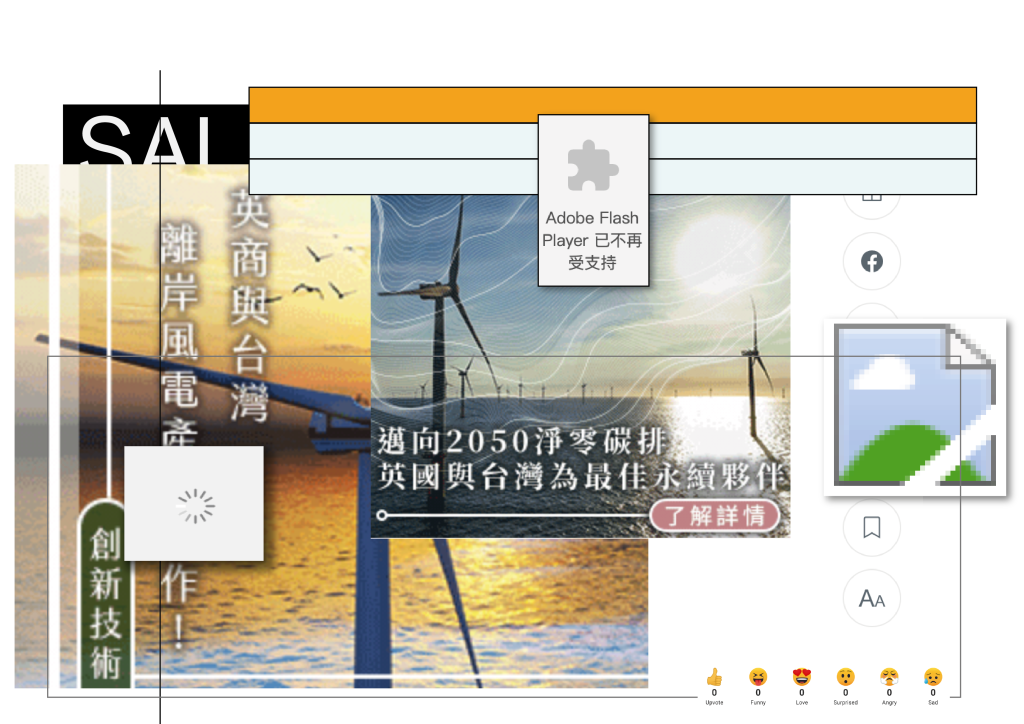Screen dimensions: 1024x724
Task: Click the broken image placeholder
Action: 915,407
